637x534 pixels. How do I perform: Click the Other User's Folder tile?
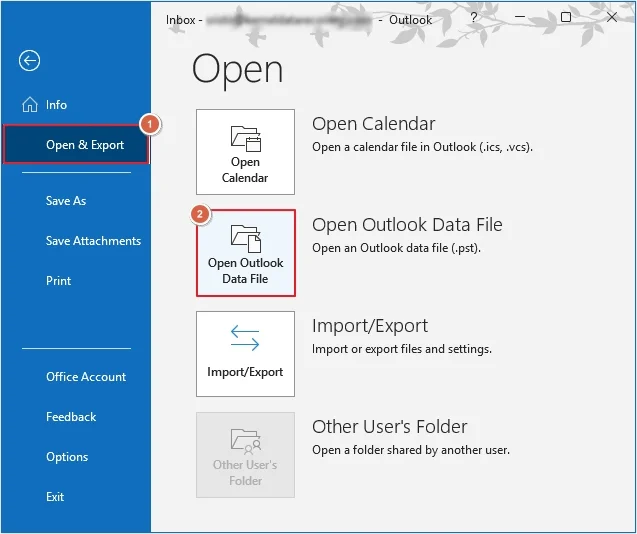click(x=245, y=455)
